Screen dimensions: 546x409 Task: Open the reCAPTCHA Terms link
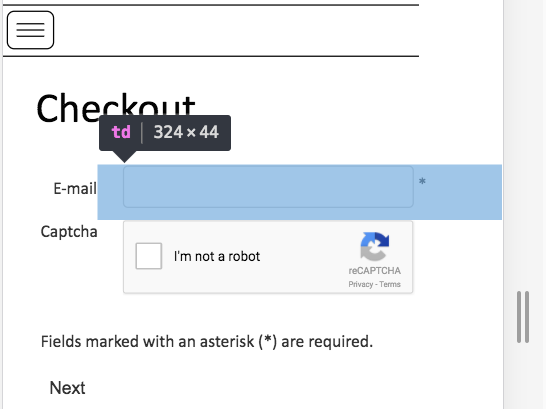pyautogui.click(x=390, y=284)
